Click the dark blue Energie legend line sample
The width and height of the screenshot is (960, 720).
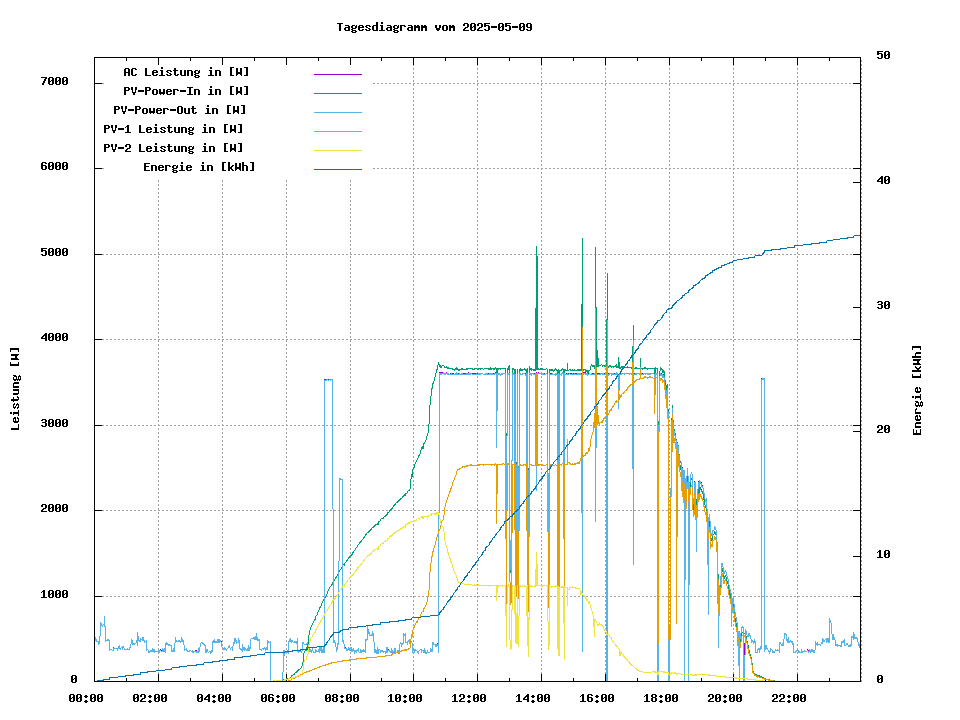[x=337, y=169]
